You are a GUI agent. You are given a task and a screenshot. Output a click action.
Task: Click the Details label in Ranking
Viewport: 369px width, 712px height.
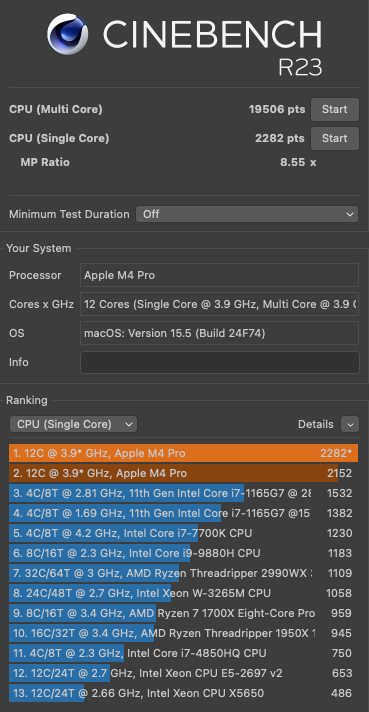[x=315, y=424]
